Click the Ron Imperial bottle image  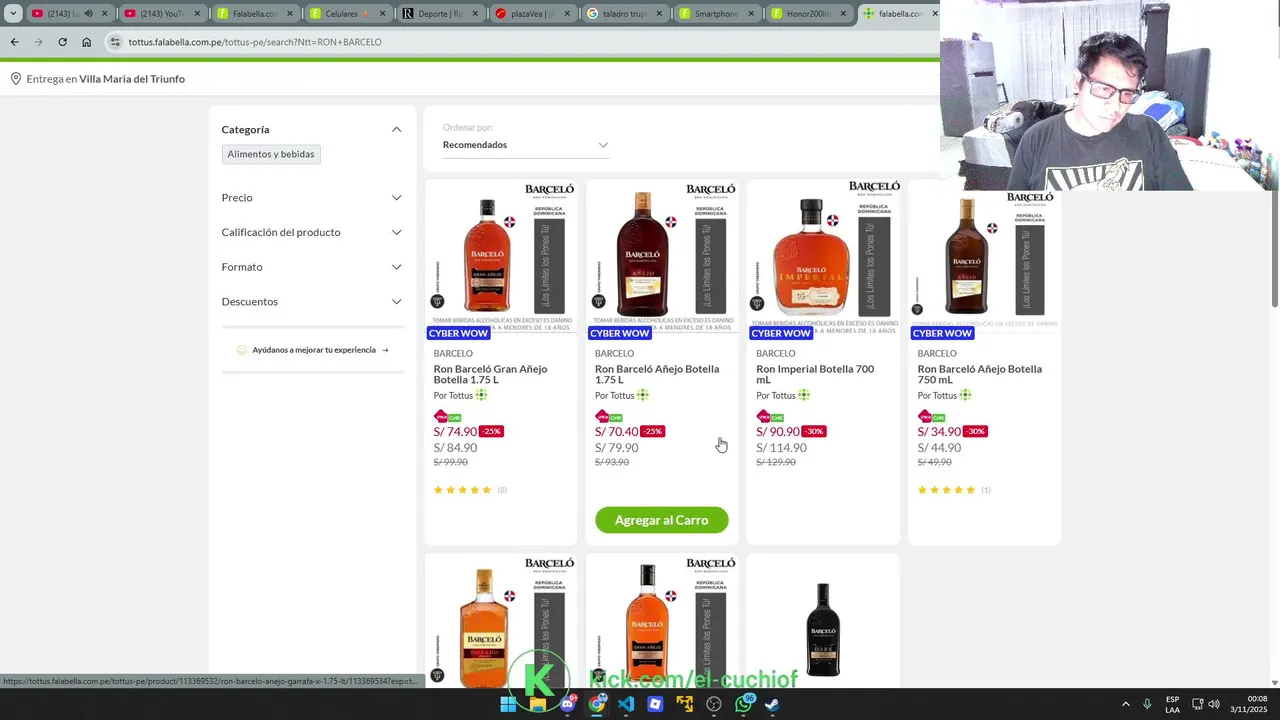811,255
